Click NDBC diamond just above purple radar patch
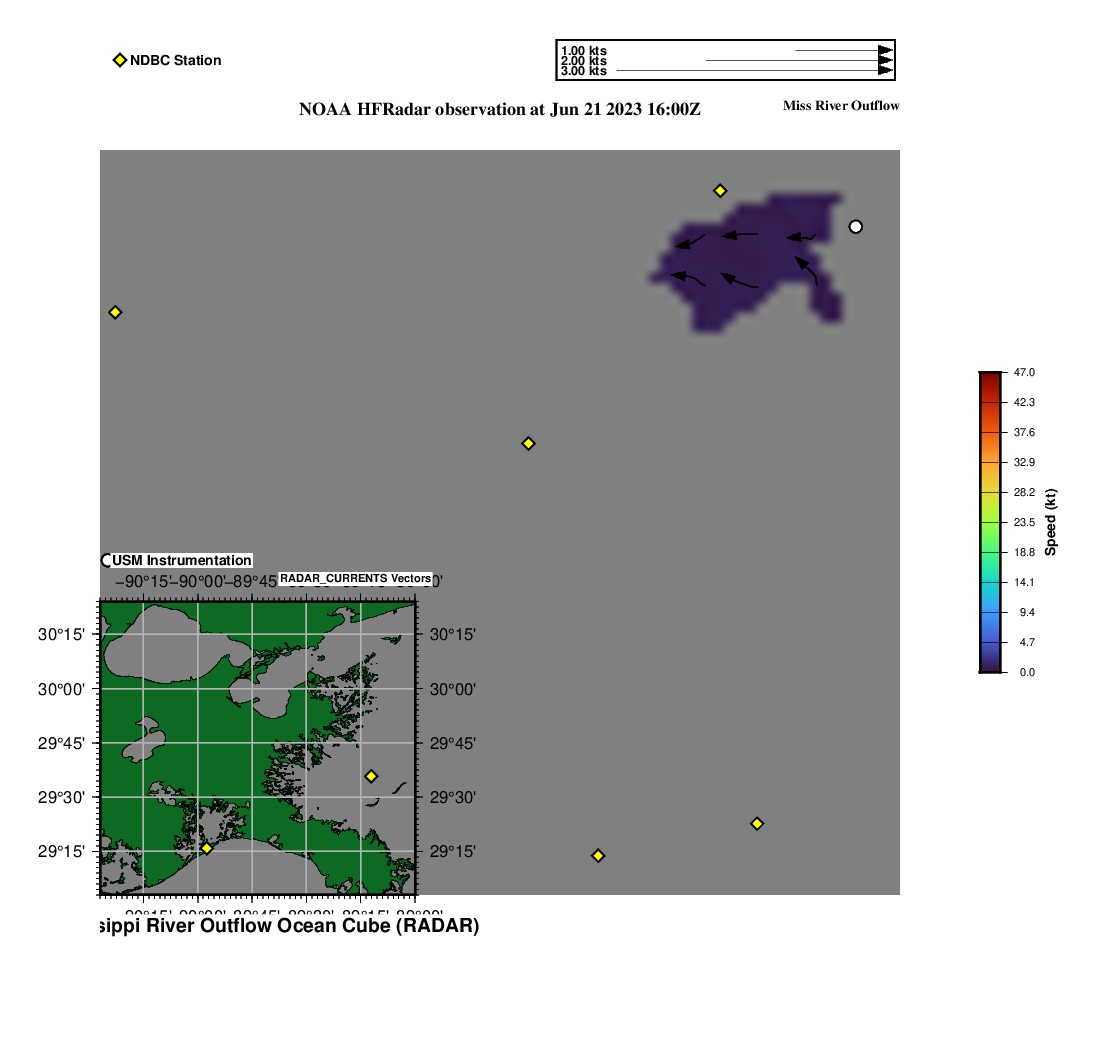 tap(719, 191)
